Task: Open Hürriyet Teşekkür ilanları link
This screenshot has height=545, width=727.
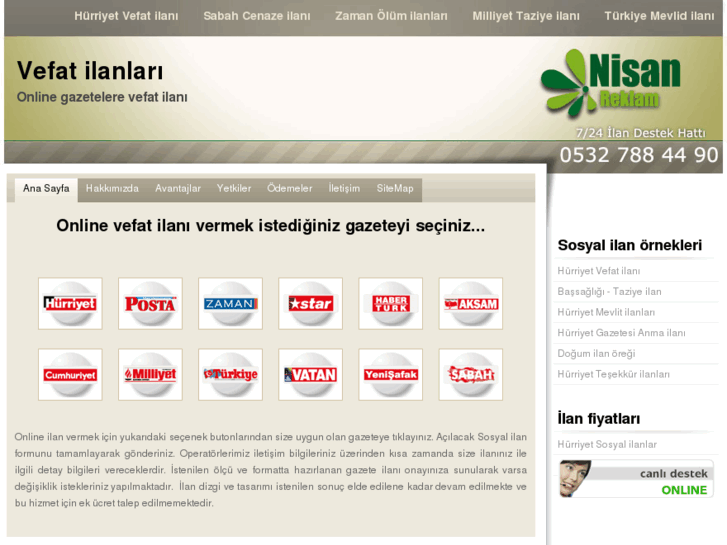Action: [613, 374]
